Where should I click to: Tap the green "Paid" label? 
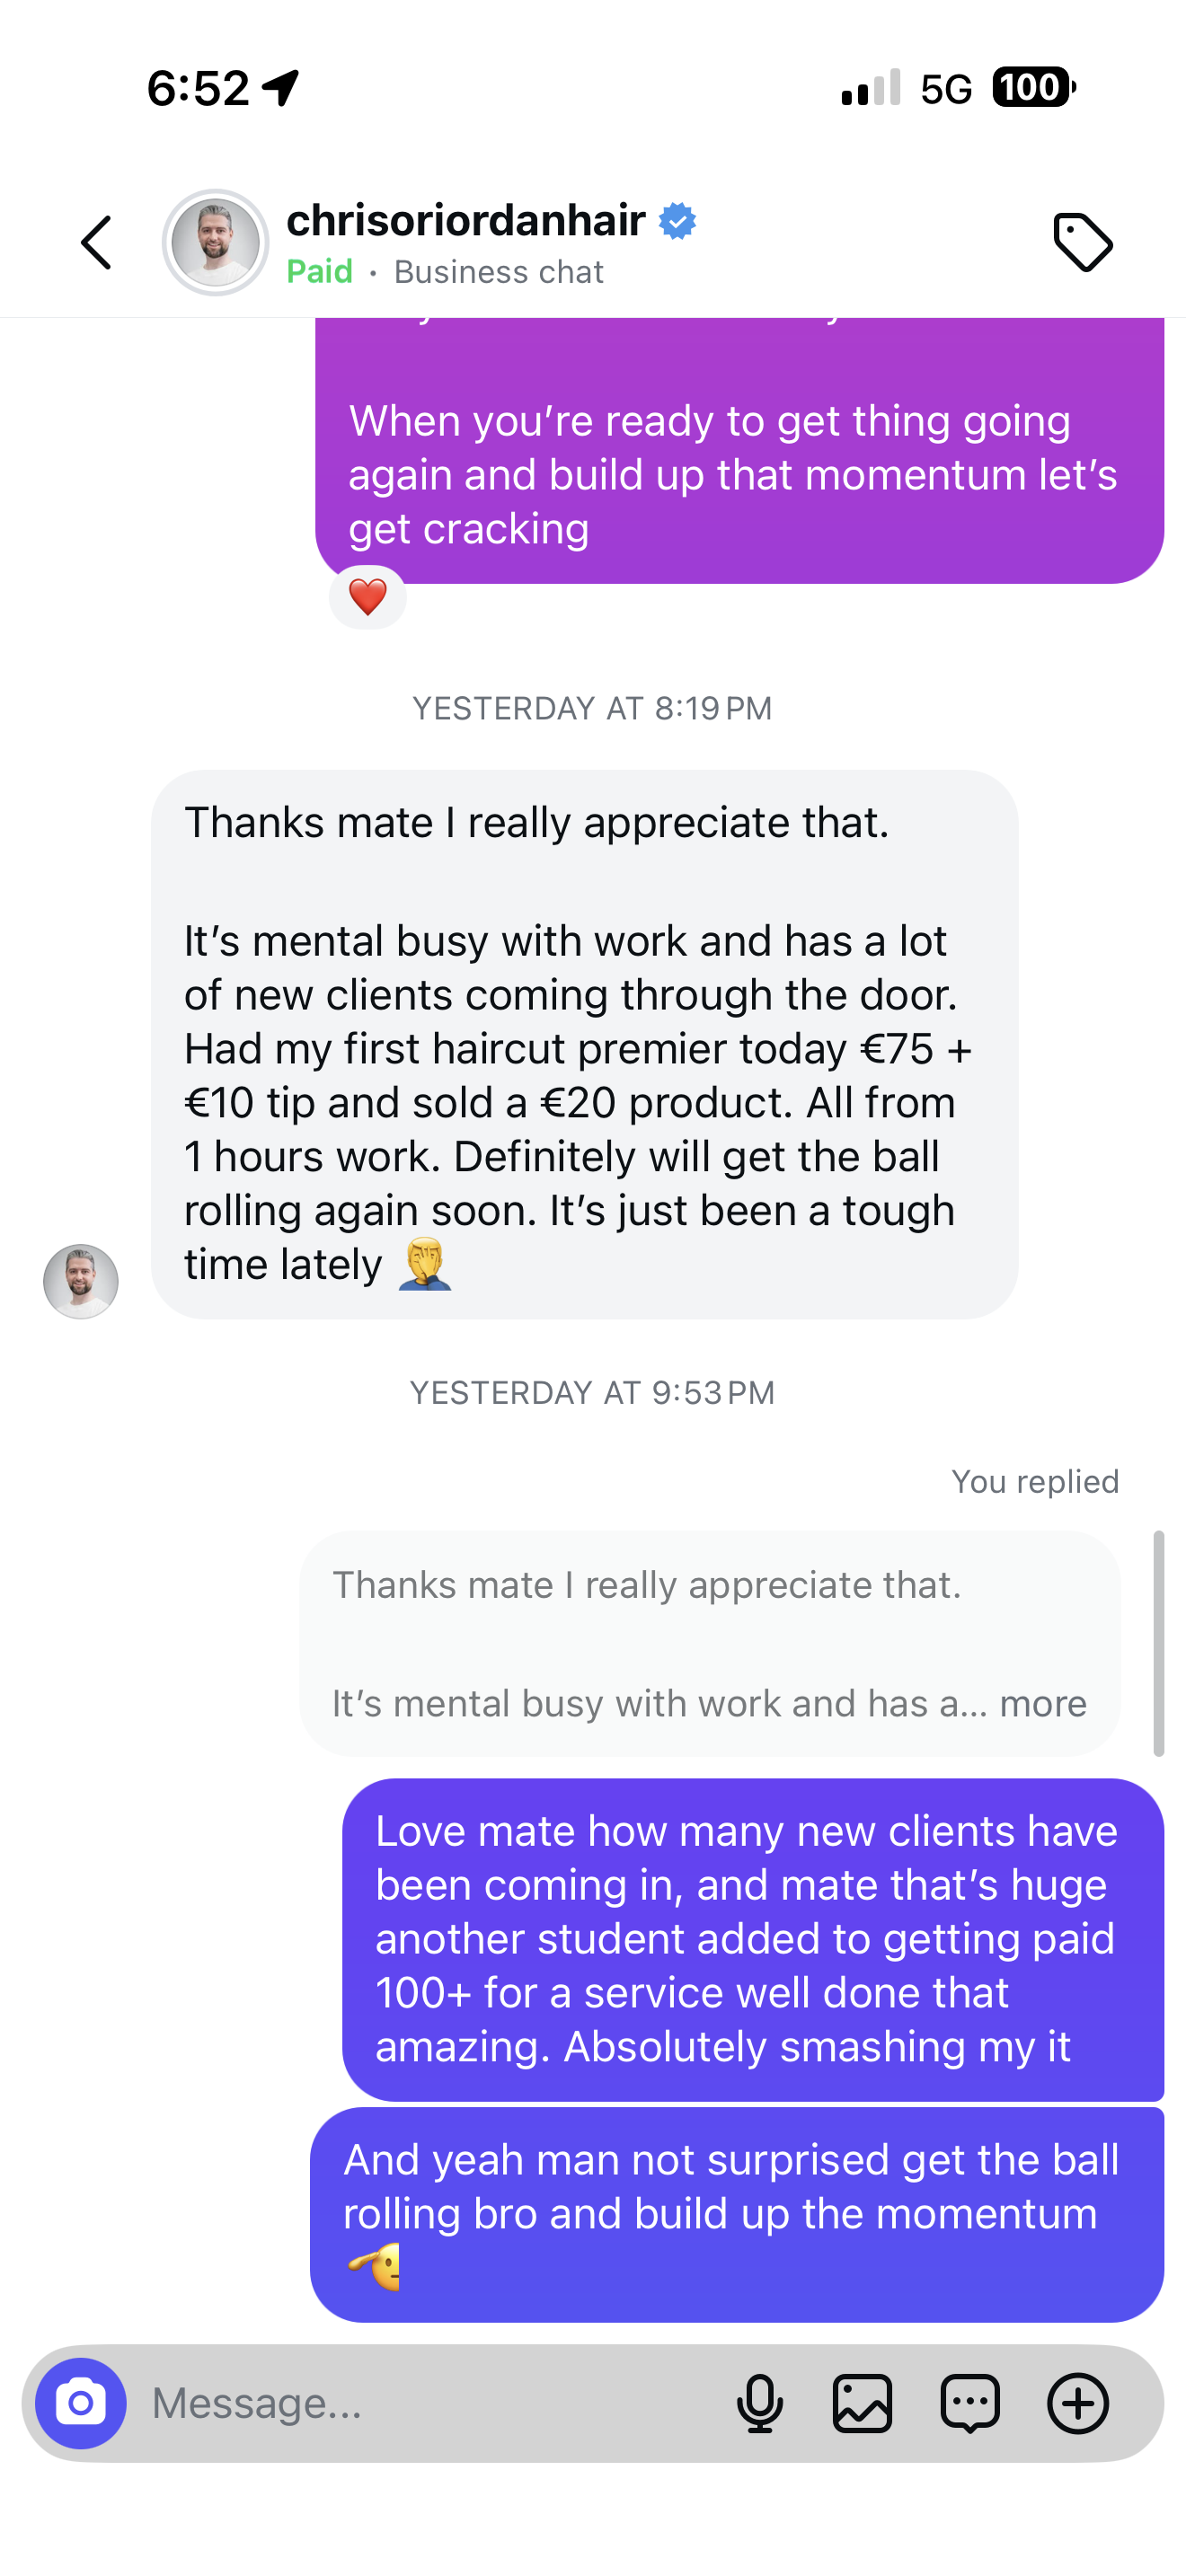[319, 272]
